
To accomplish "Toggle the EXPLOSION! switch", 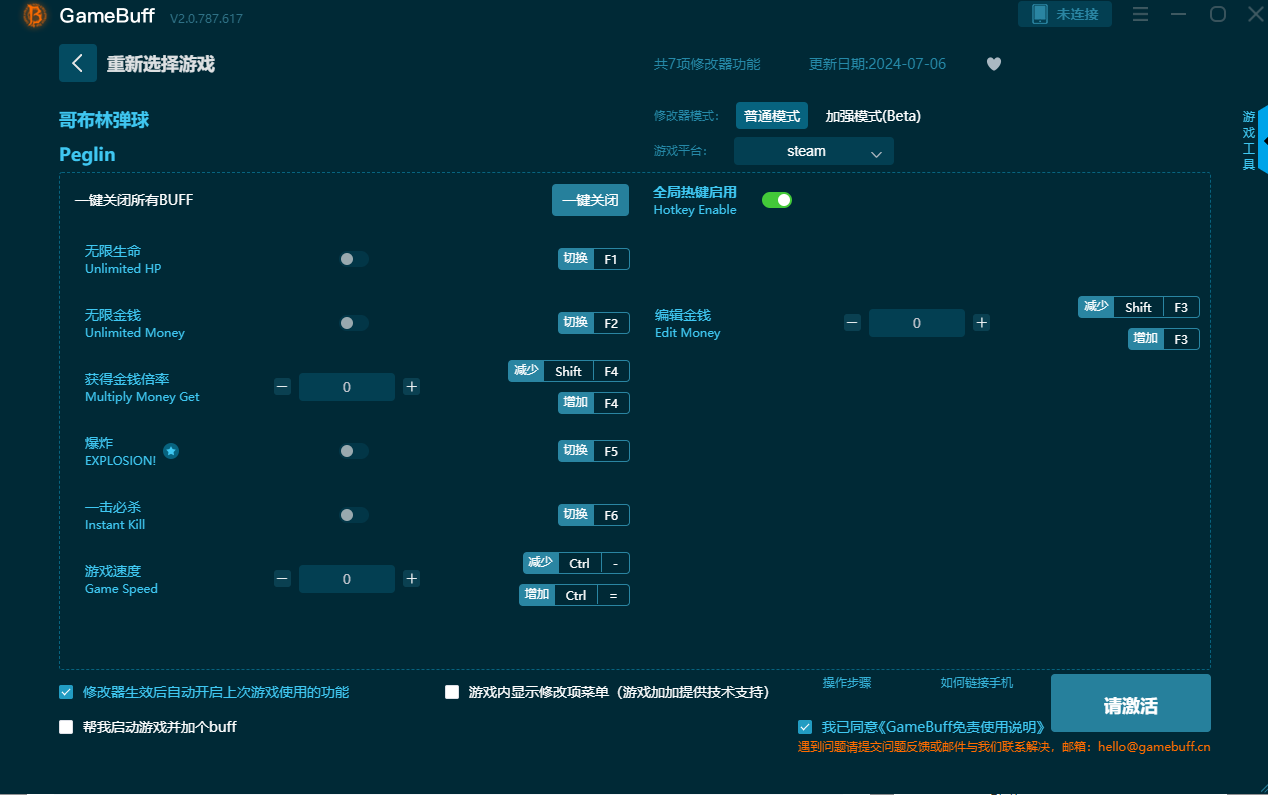I will point(353,451).
